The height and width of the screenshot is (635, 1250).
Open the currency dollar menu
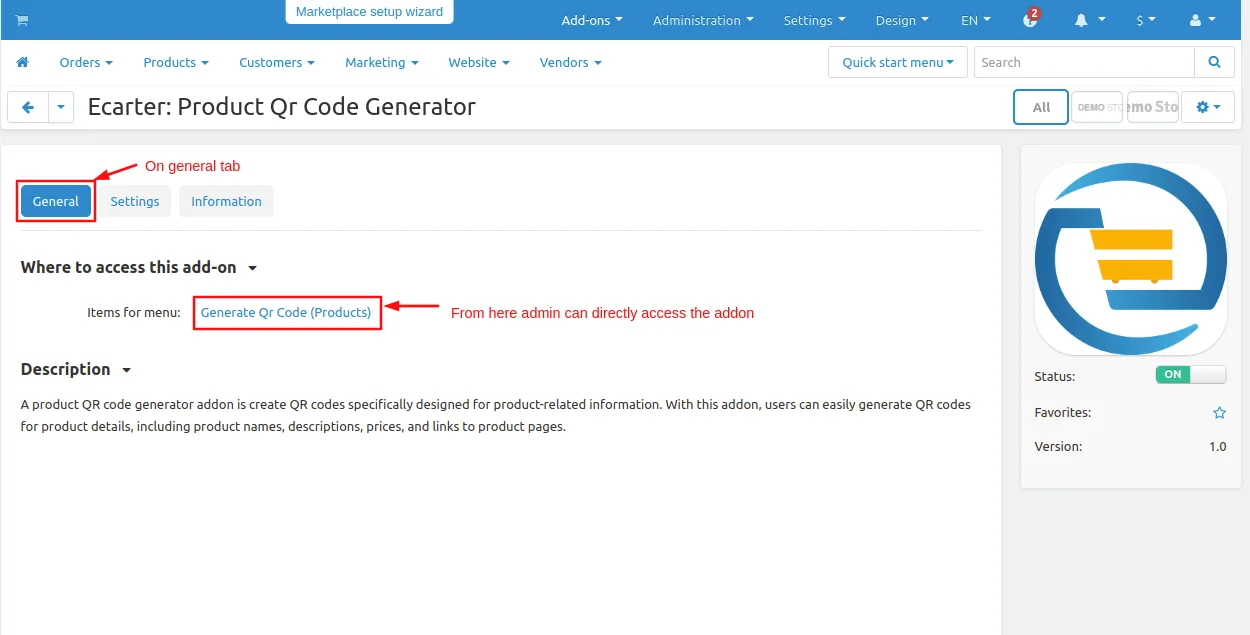[1145, 20]
